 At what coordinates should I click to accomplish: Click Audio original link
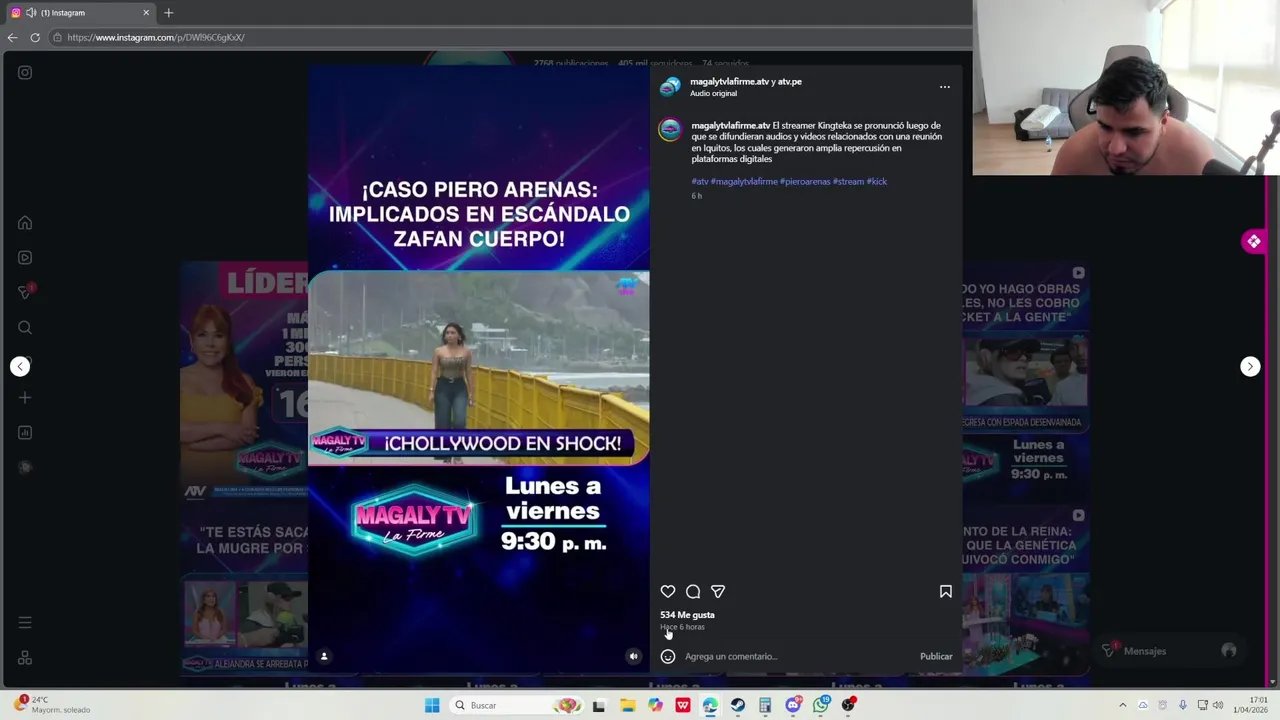(713, 93)
